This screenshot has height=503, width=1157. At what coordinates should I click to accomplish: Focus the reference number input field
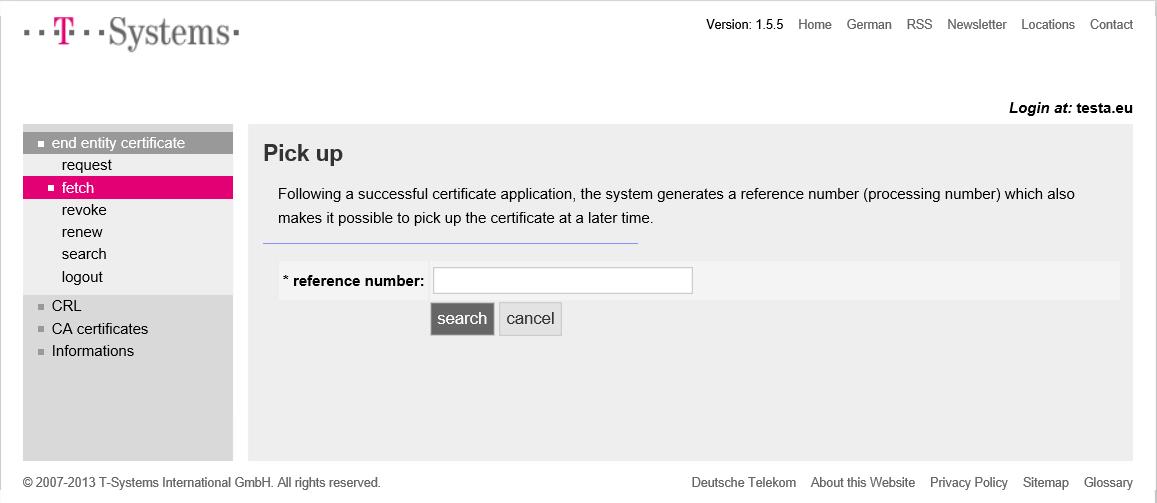coord(562,281)
